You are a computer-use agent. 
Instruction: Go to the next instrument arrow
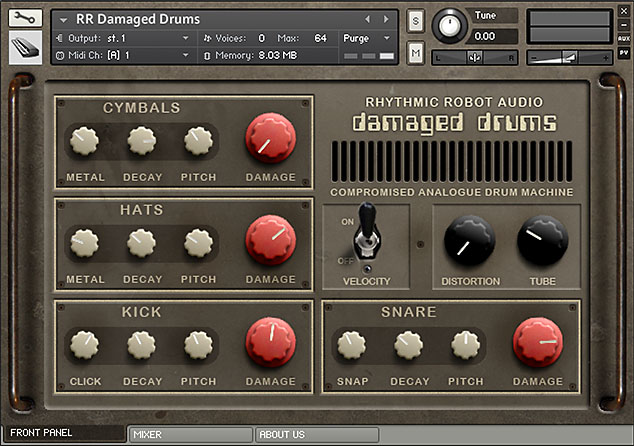386,19
